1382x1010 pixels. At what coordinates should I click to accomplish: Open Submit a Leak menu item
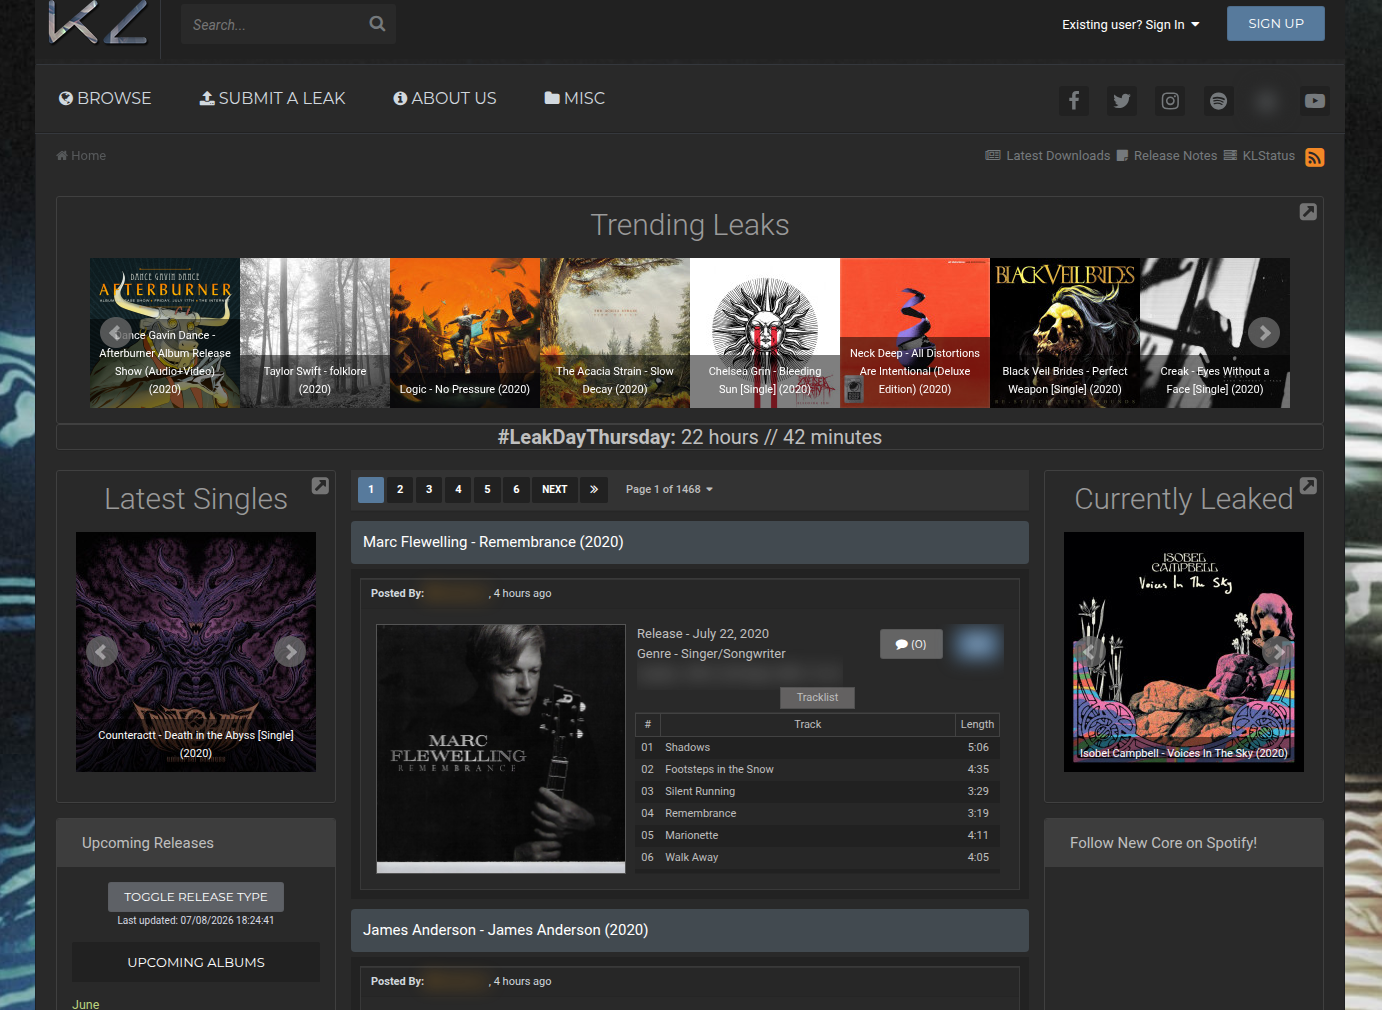click(272, 98)
